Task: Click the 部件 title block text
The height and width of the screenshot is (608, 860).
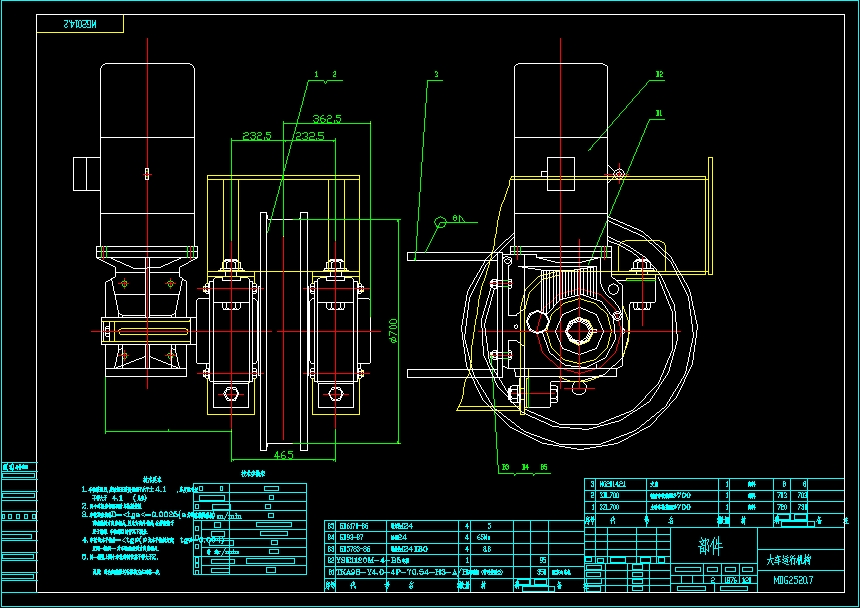Action: [711, 546]
